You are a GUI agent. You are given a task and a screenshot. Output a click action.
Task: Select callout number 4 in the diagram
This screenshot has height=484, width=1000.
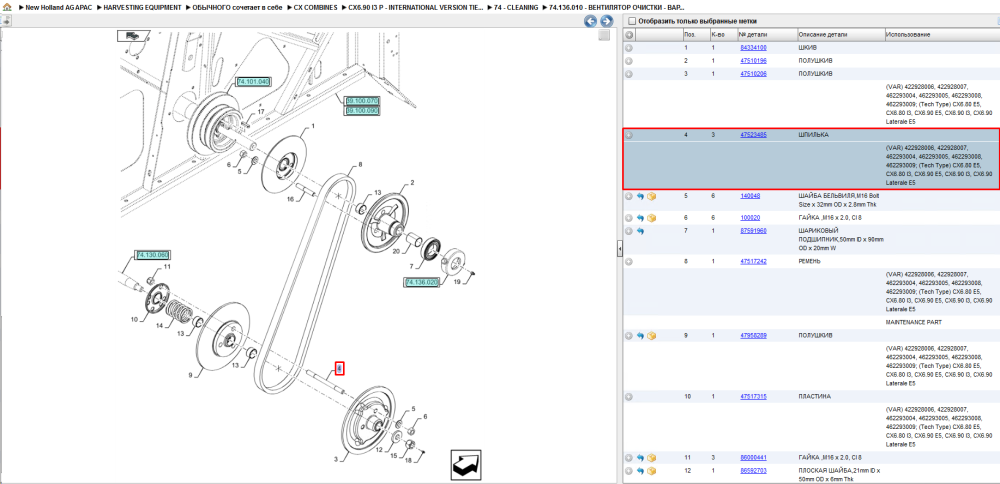tap(340, 368)
